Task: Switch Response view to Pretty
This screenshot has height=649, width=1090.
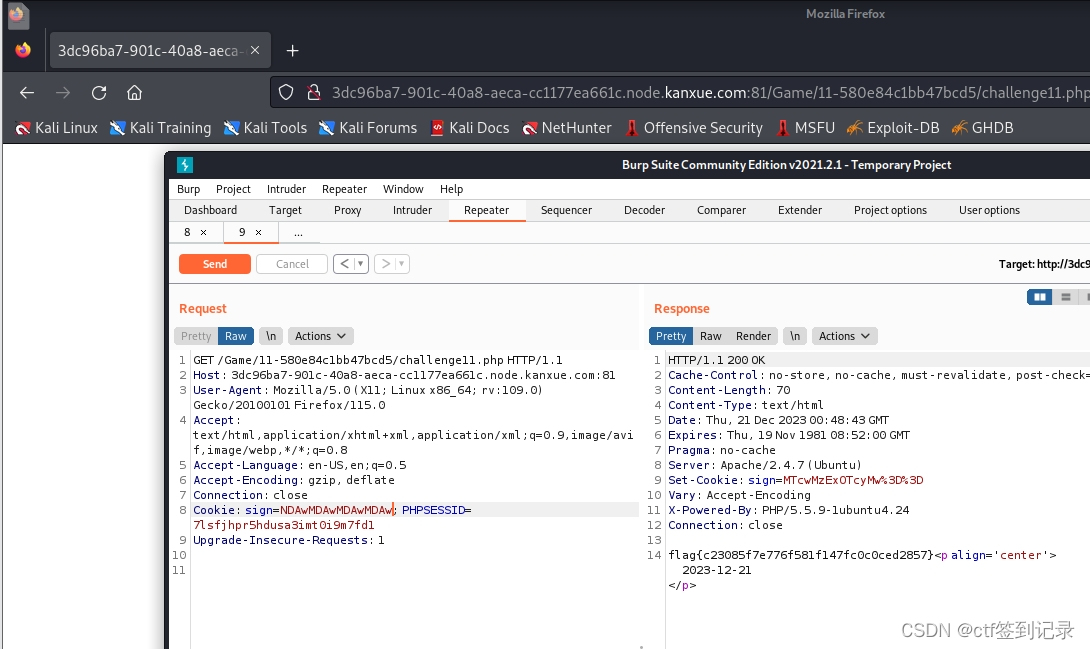Action: 671,336
